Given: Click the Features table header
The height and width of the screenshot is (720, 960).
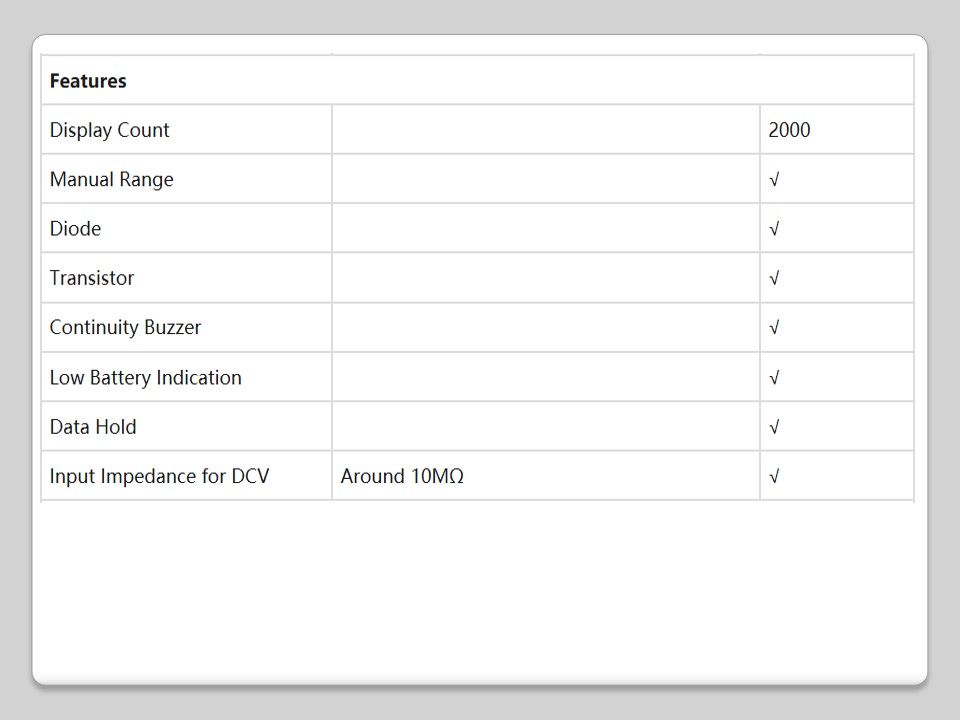Looking at the screenshot, I should coord(88,81).
